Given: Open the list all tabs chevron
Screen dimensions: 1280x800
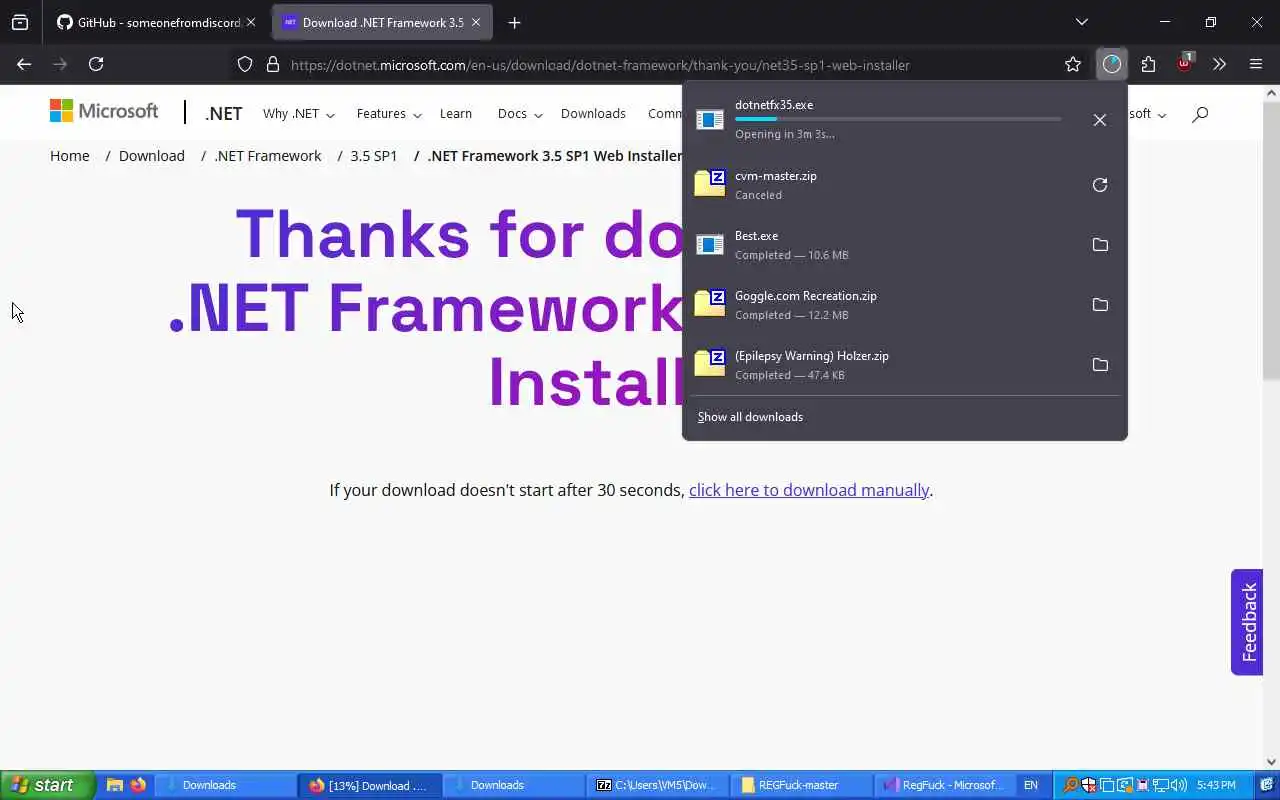Looking at the screenshot, I should click(1081, 22).
